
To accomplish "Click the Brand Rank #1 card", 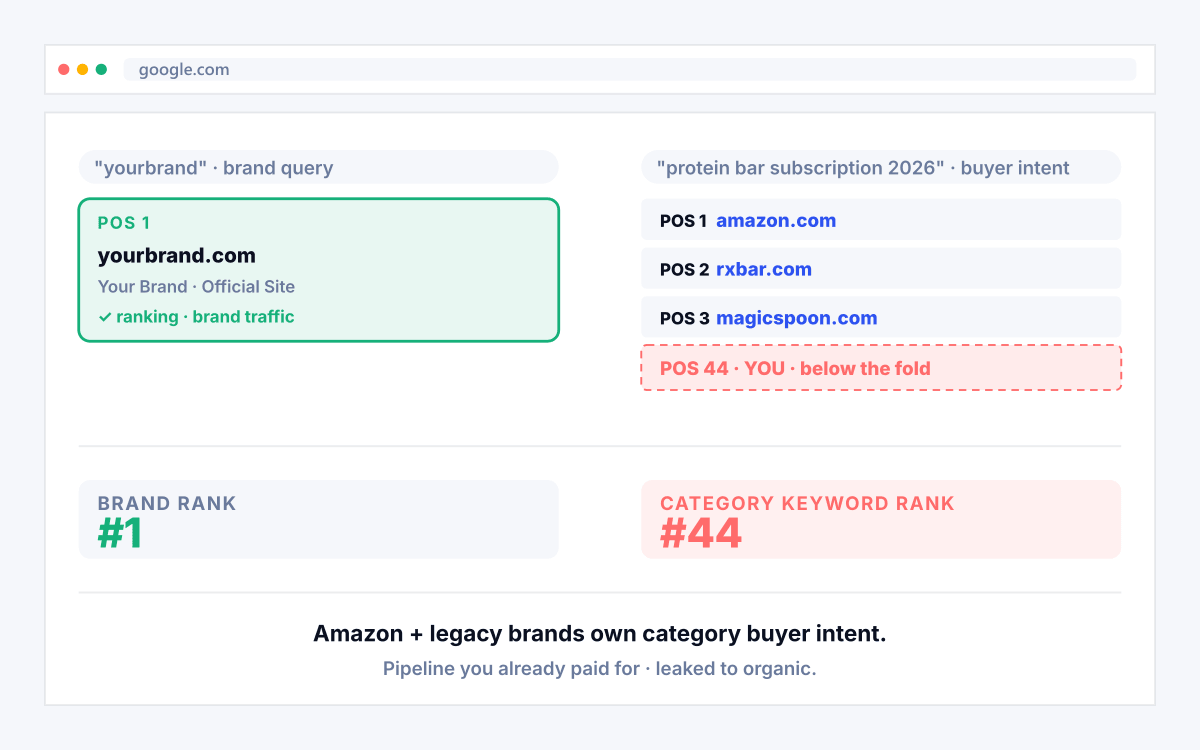I will click(318, 519).
